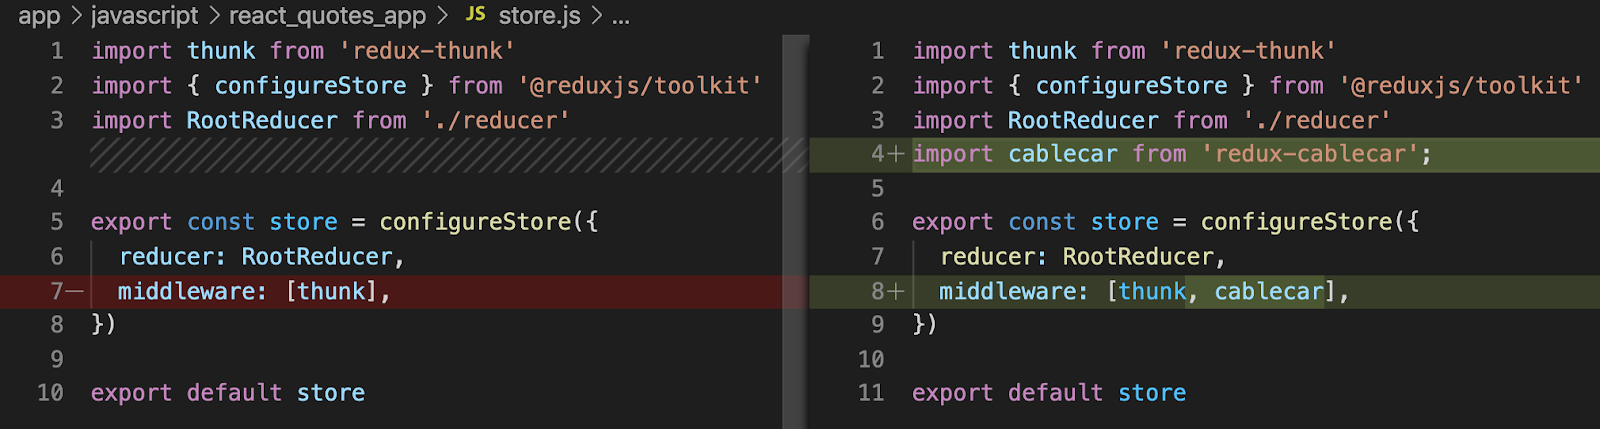1600x429 pixels.
Task: Click 'configureStore' import on left line 2
Action: click(x=310, y=86)
